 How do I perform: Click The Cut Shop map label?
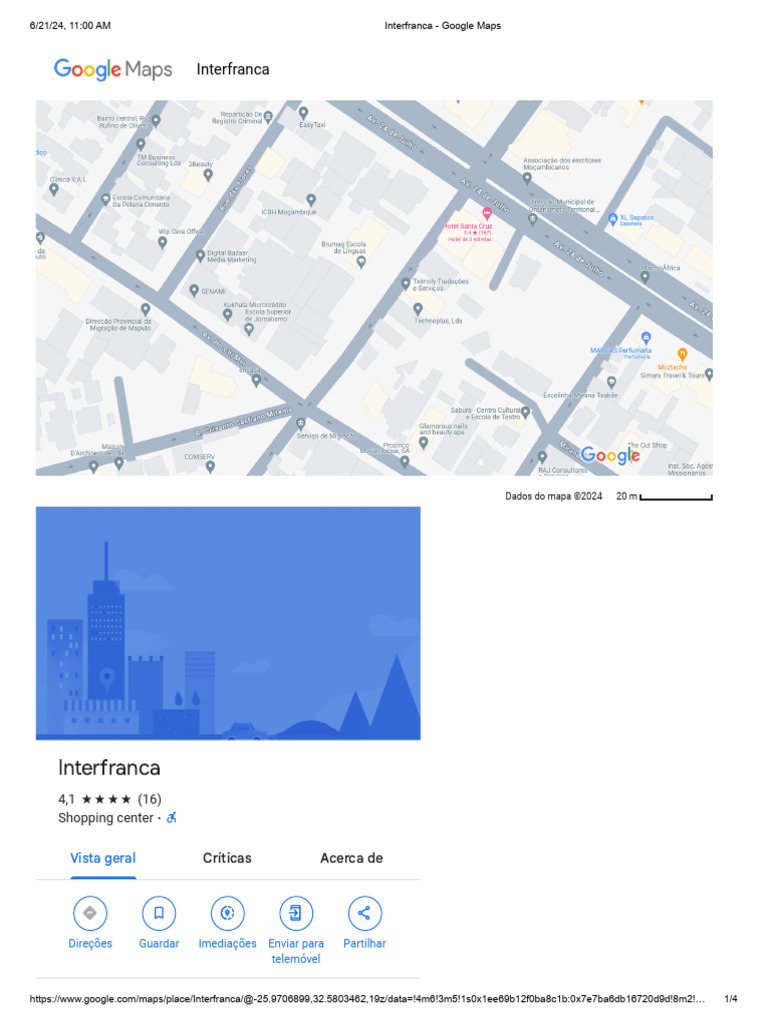648,445
